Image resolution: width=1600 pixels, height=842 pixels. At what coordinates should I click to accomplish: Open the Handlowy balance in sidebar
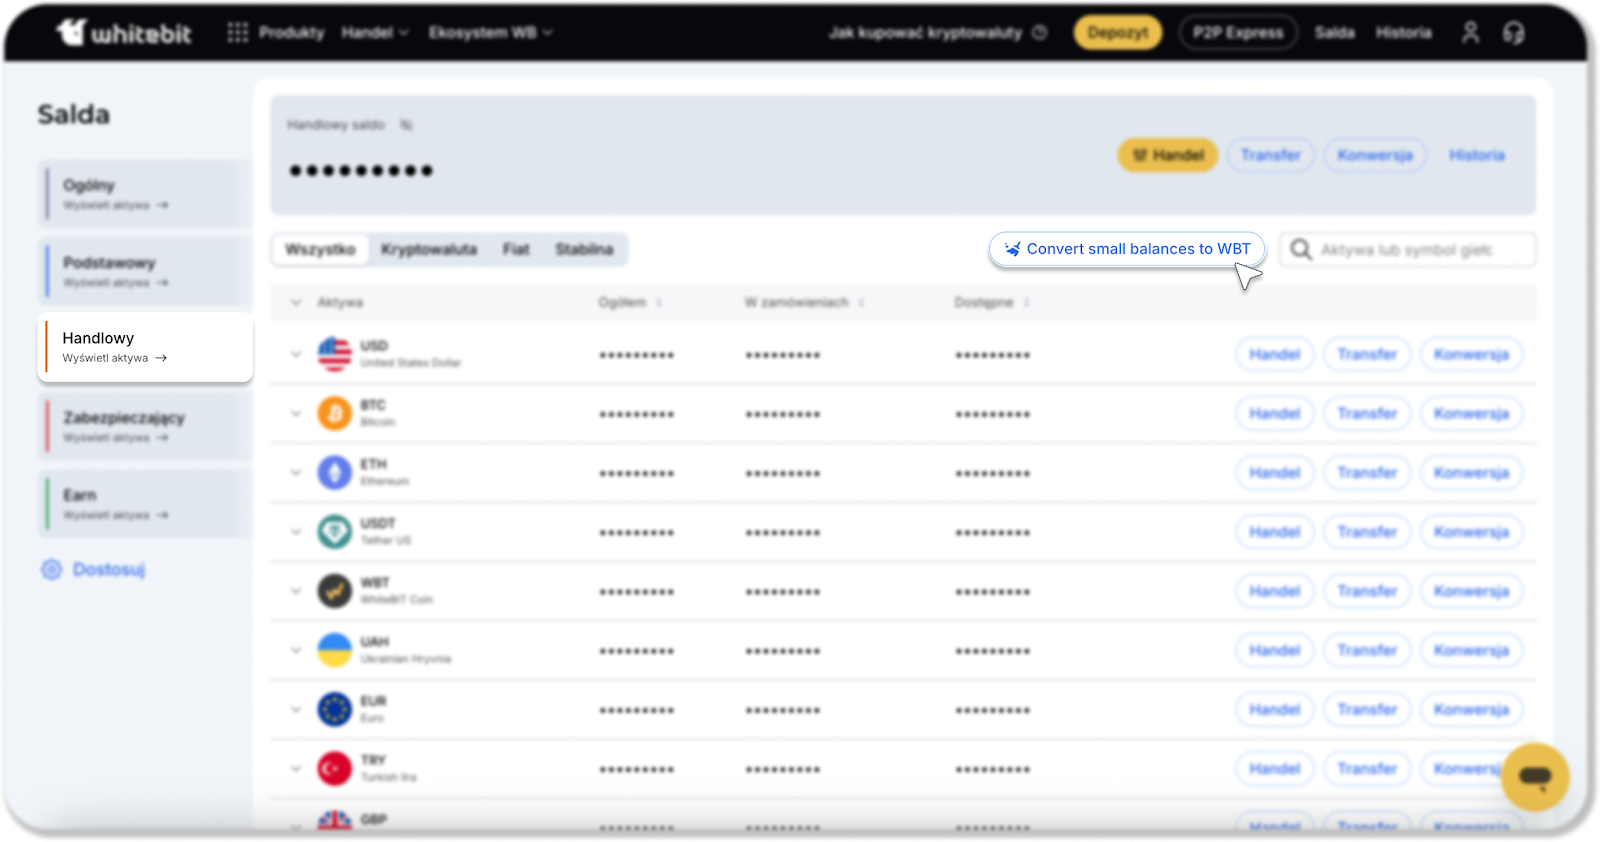click(x=145, y=347)
